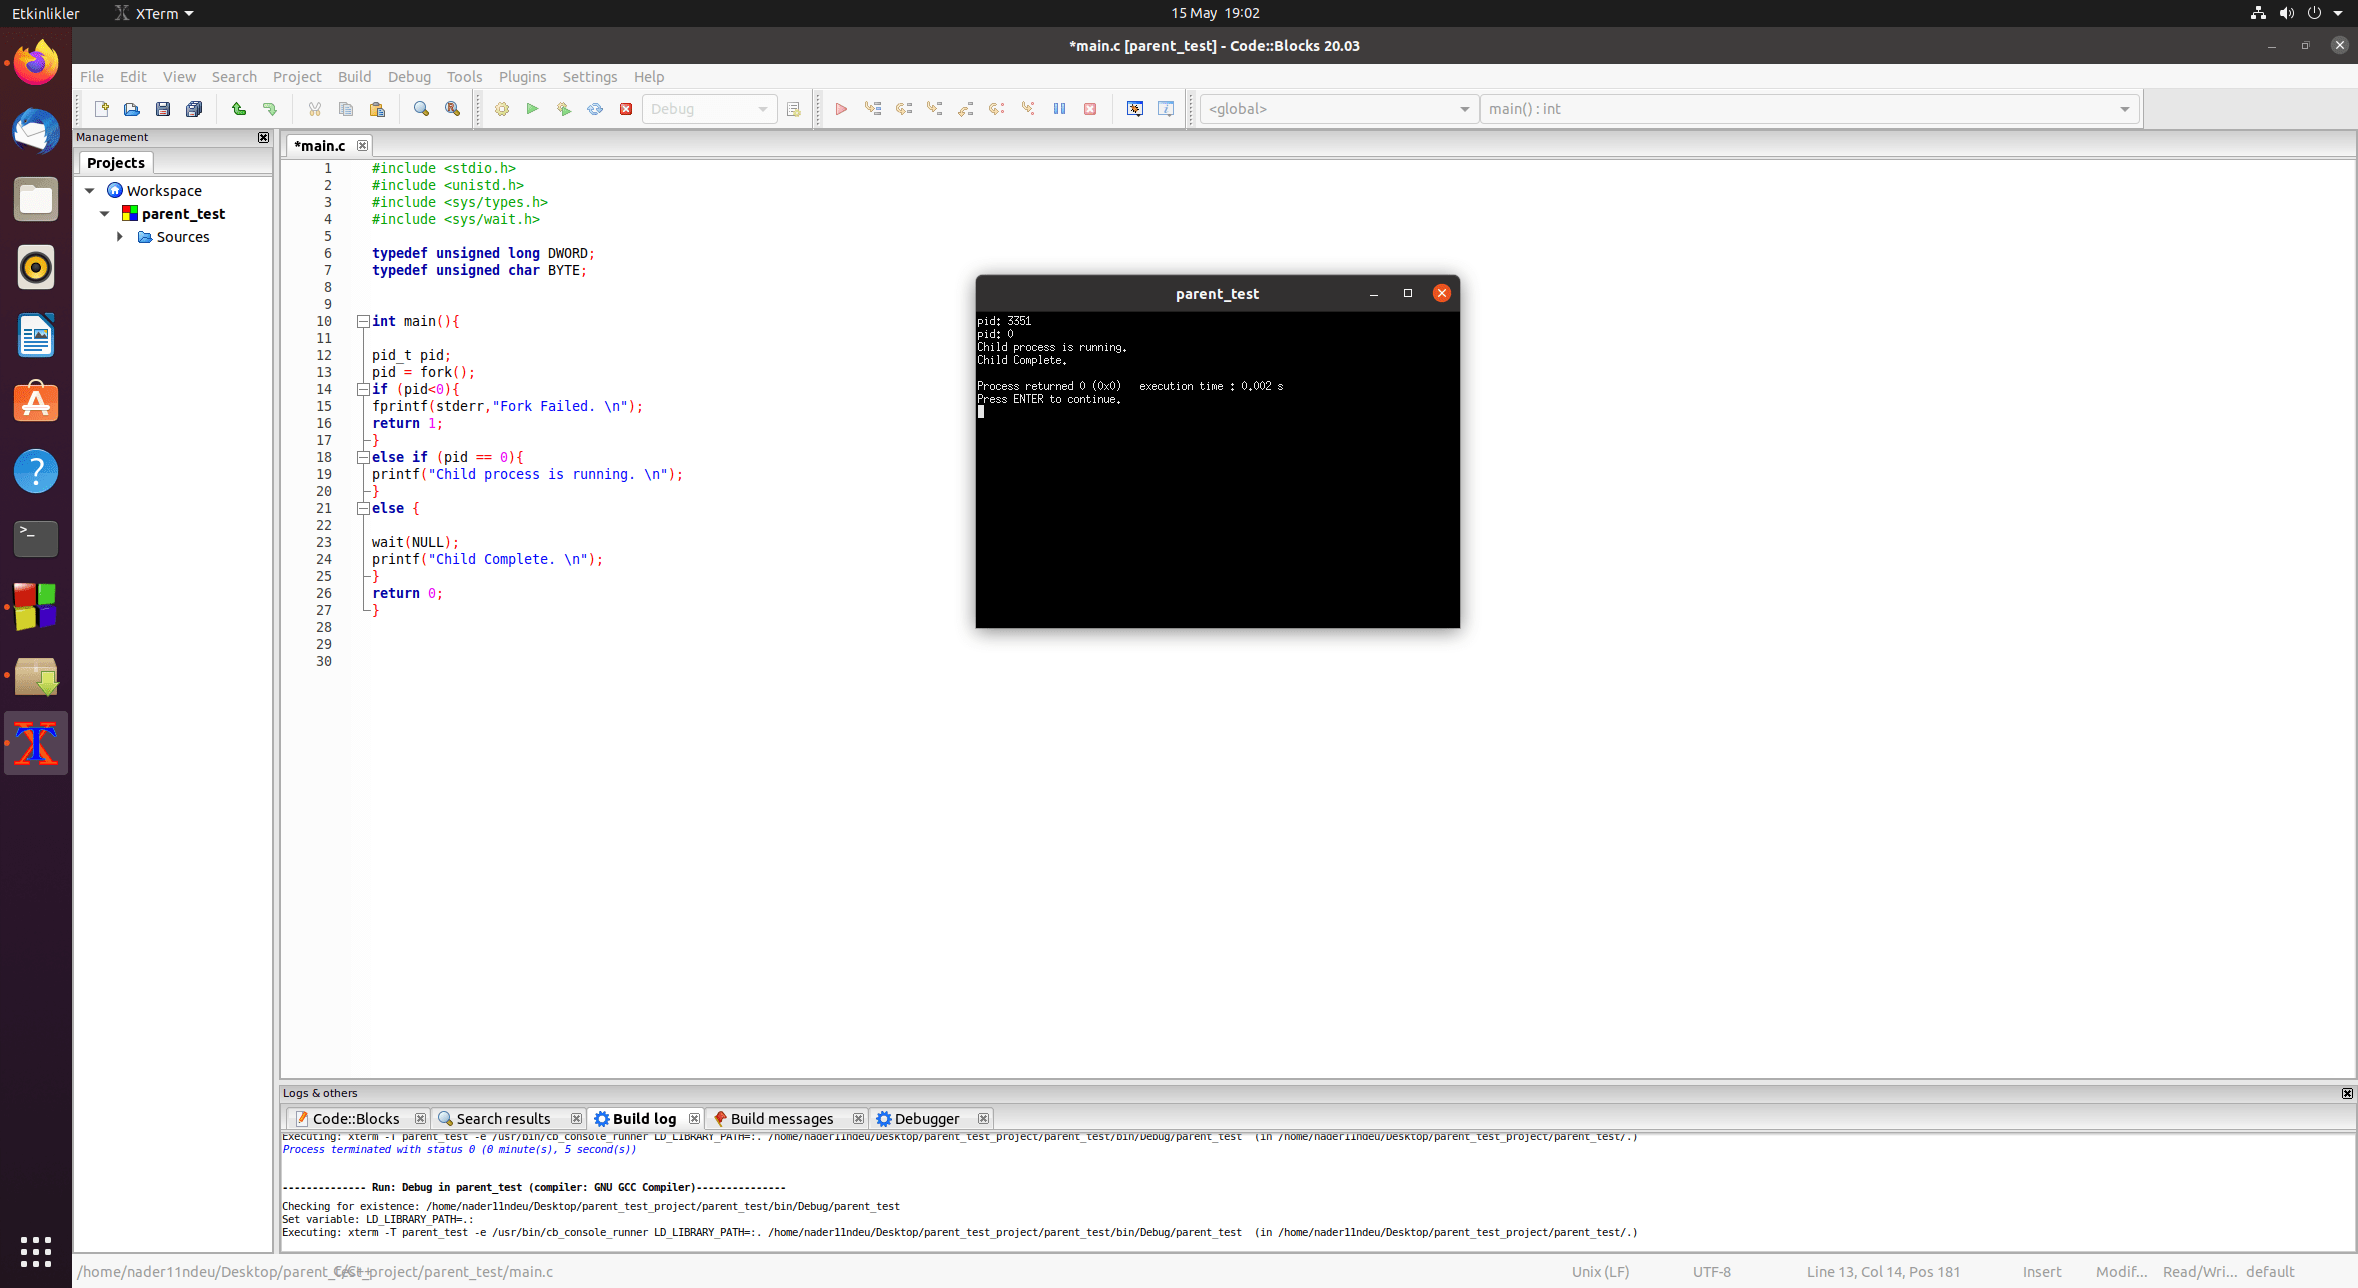Open the Terminal from the dock

[36, 539]
